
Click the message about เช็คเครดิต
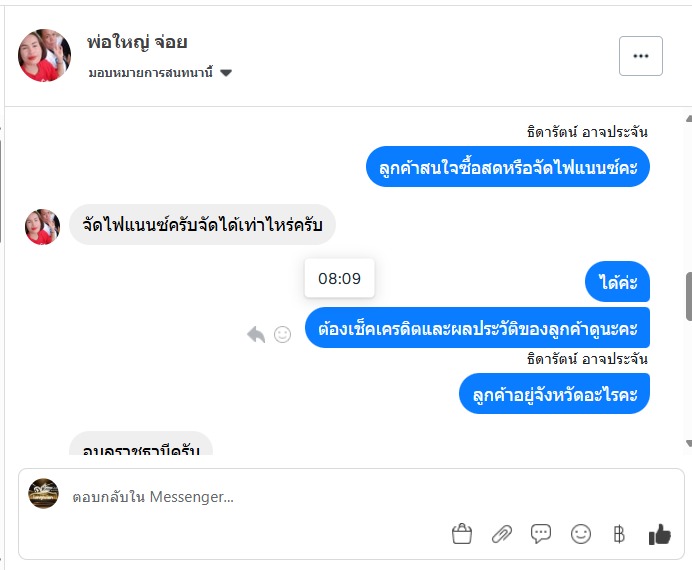(478, 327)
